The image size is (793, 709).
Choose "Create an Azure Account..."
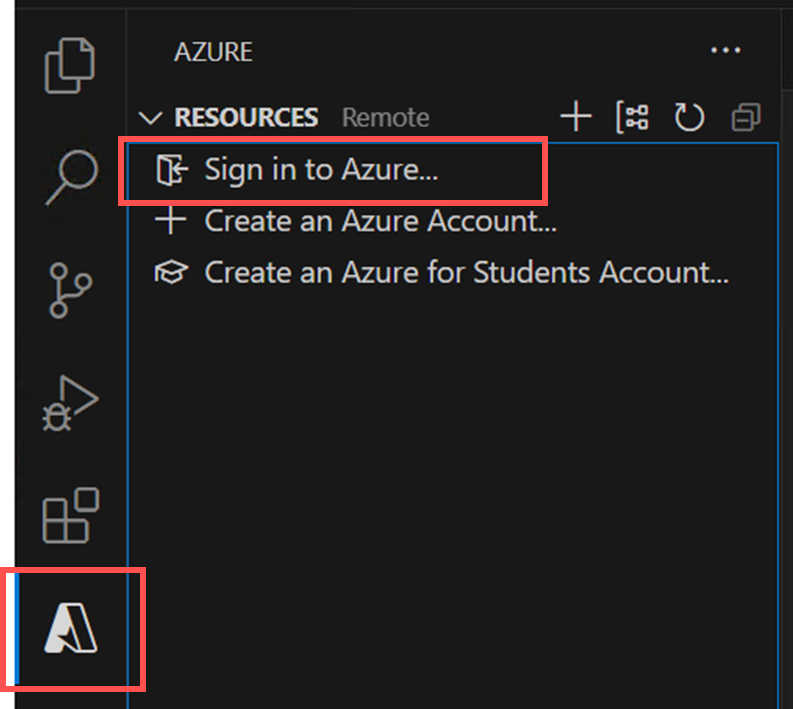pos(380,221)
